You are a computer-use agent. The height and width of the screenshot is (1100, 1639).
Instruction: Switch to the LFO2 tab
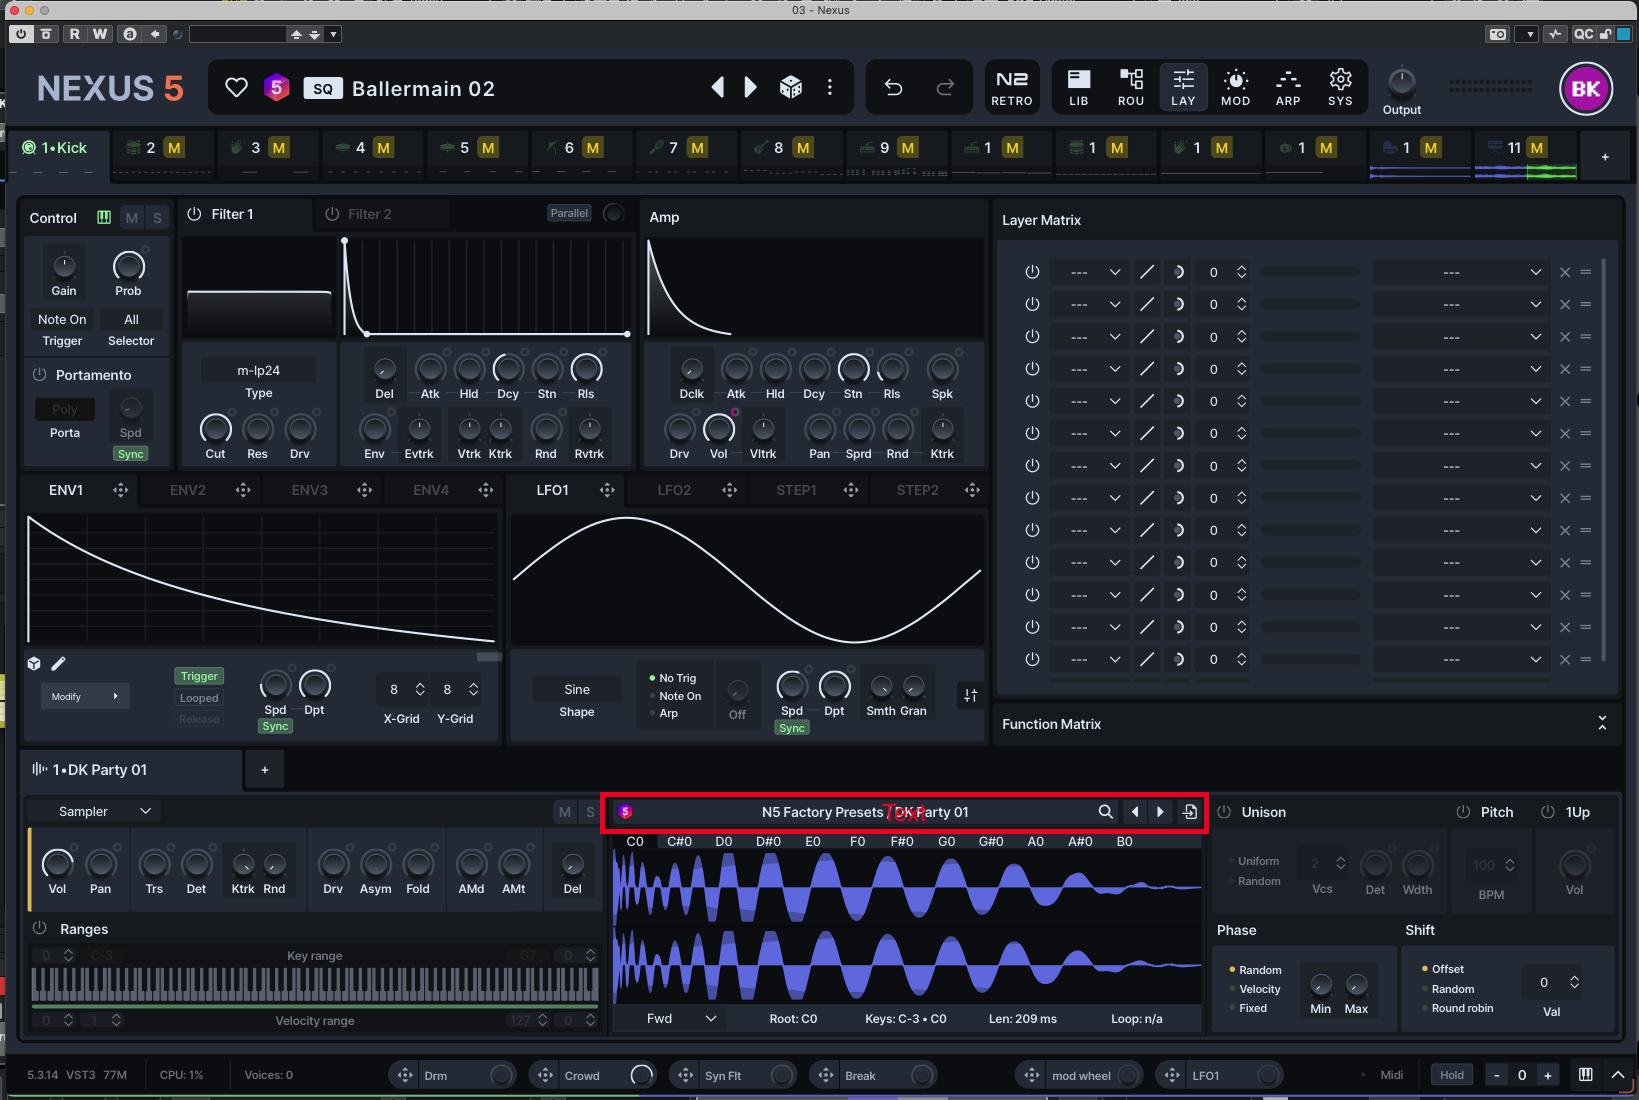point(674,490)
